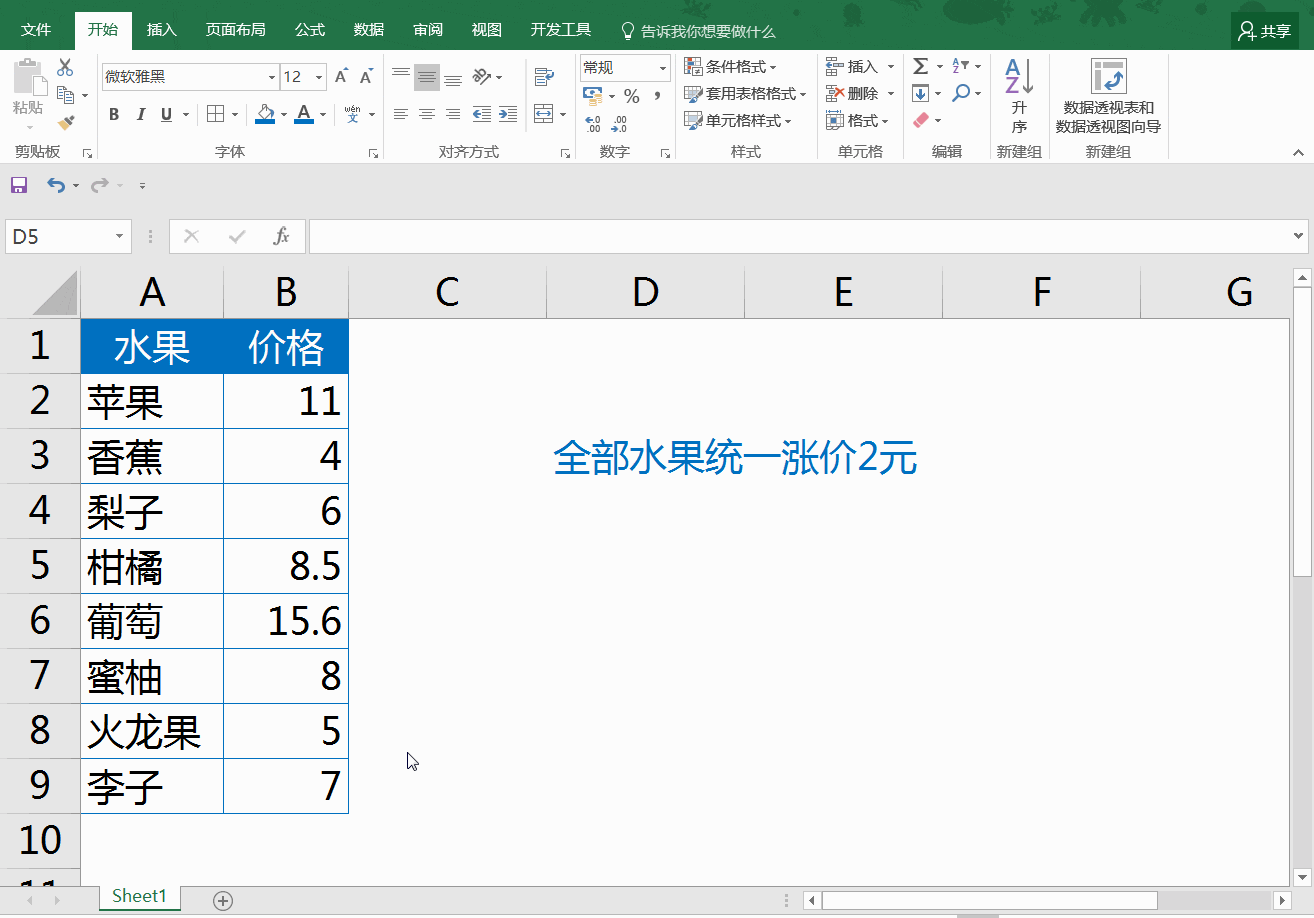Apply the comma style number format
Image resolution: width=1314 pixels, height=918 pixels.
pos(657,96)
